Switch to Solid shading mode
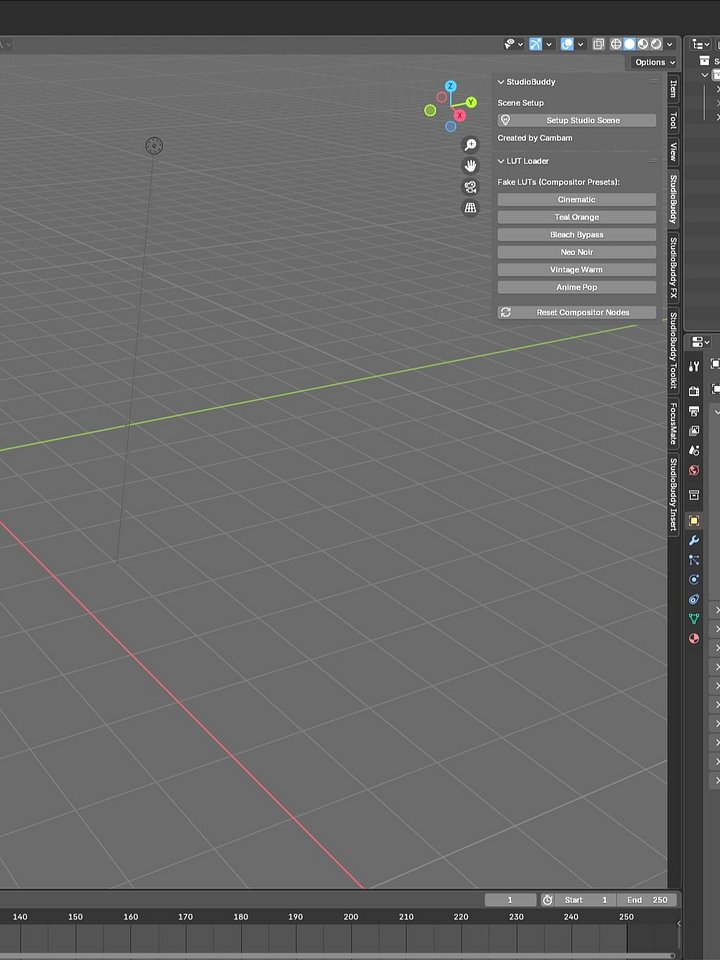This screenshot has height=960, width=720. [629, 44]
